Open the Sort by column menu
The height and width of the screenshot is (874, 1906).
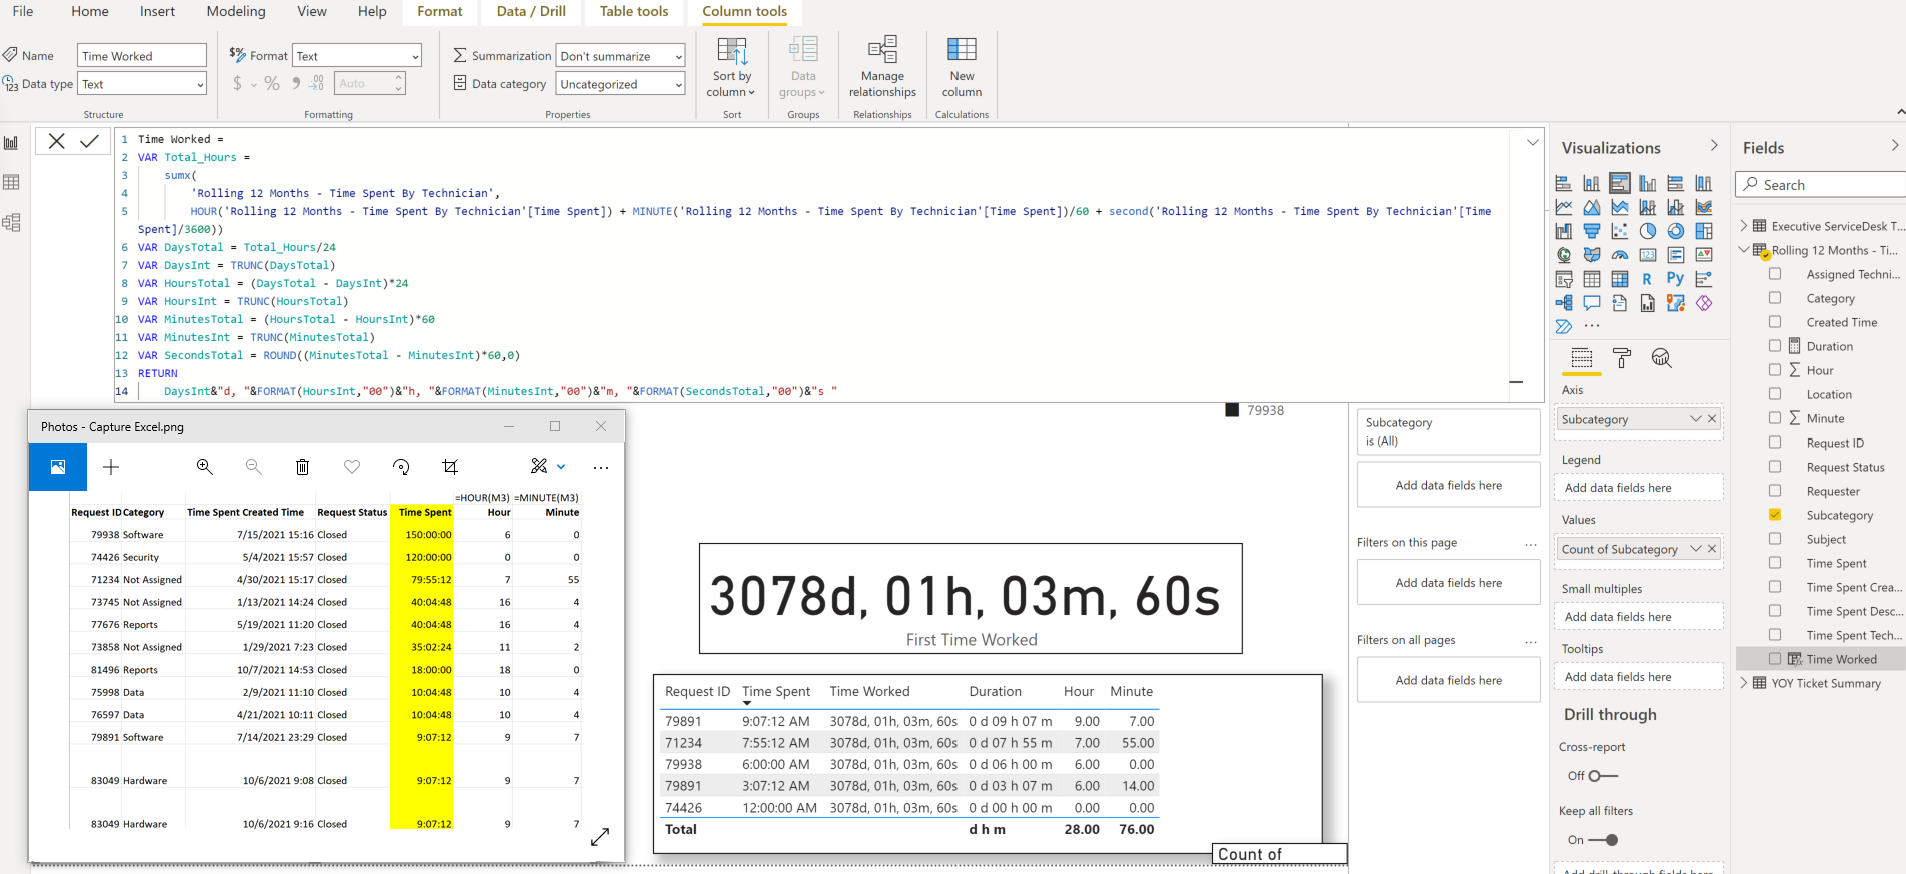(732, 68)
